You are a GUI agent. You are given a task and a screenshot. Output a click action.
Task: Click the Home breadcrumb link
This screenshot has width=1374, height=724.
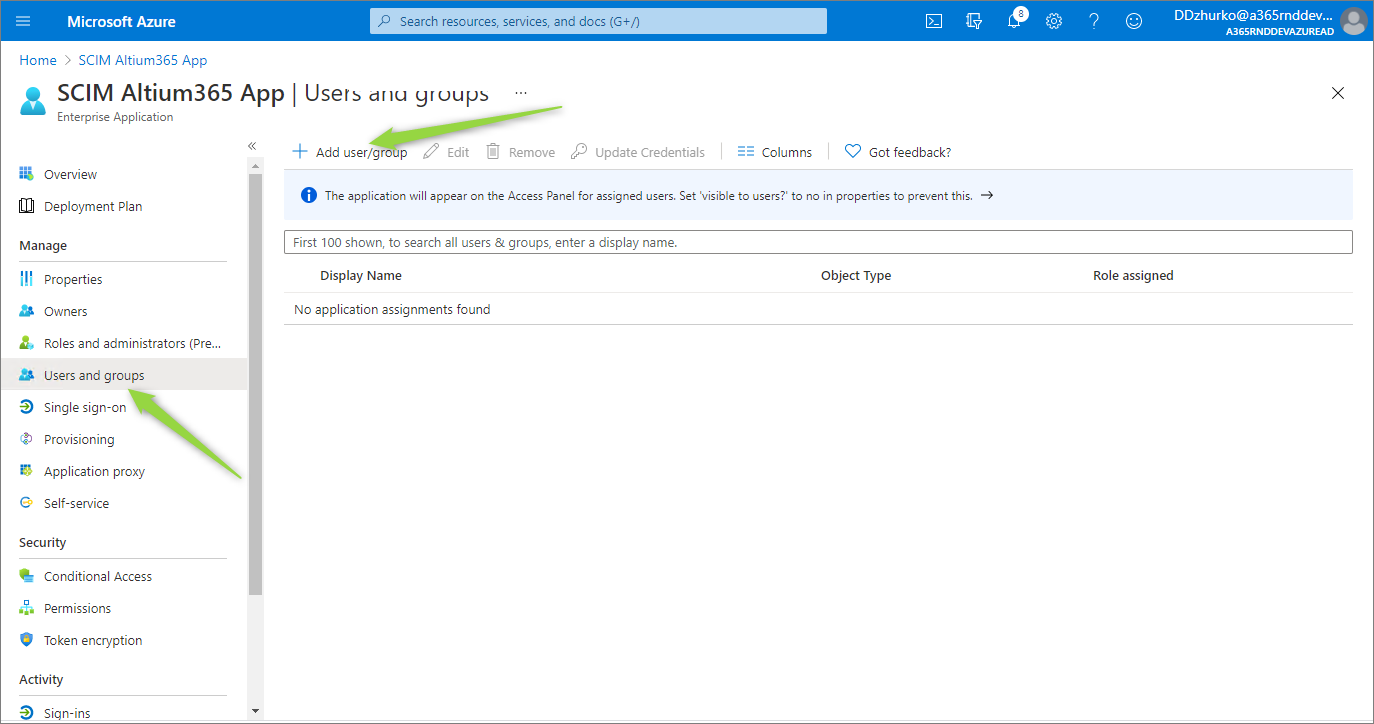[x=38, y=60]
